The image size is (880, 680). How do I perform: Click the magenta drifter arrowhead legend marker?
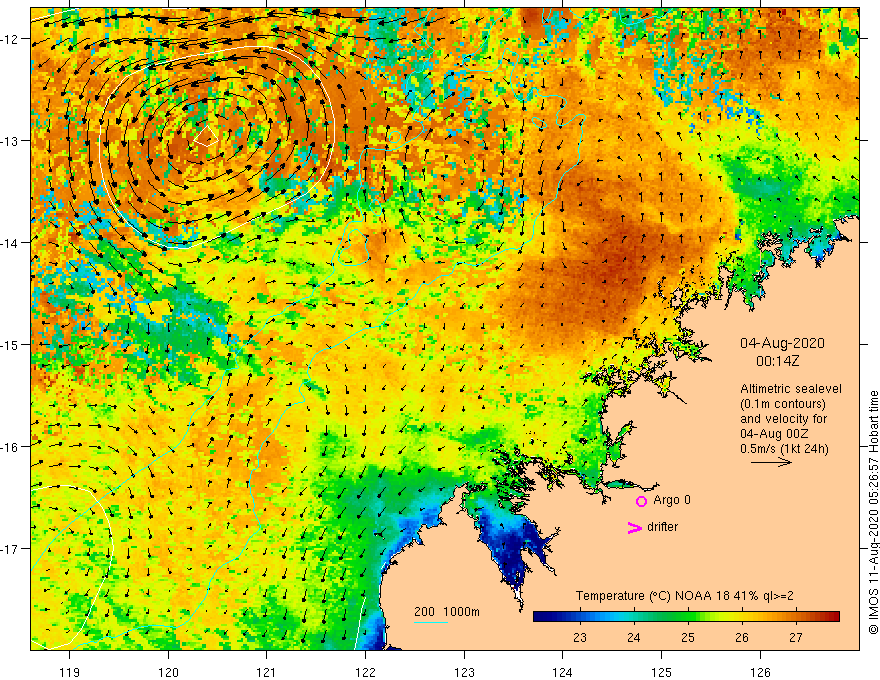click(635, 527)
